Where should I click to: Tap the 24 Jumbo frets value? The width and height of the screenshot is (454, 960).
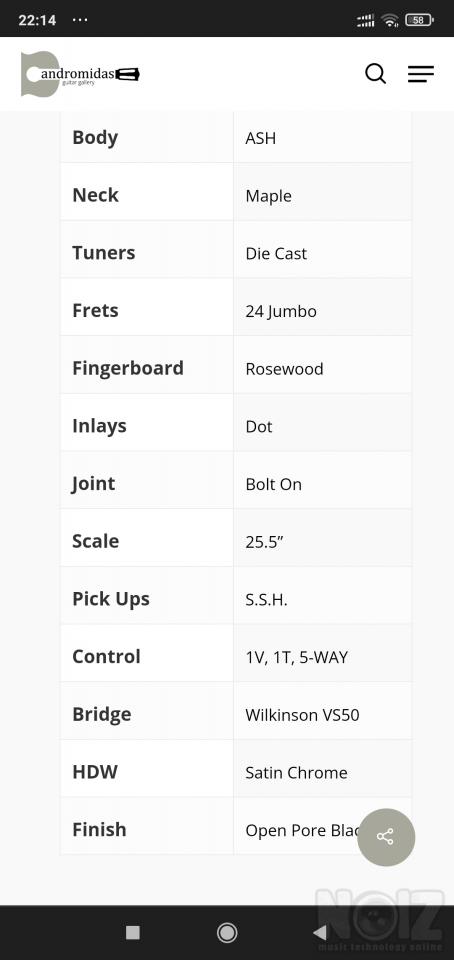pyautogui.click(x=281, y=312)
